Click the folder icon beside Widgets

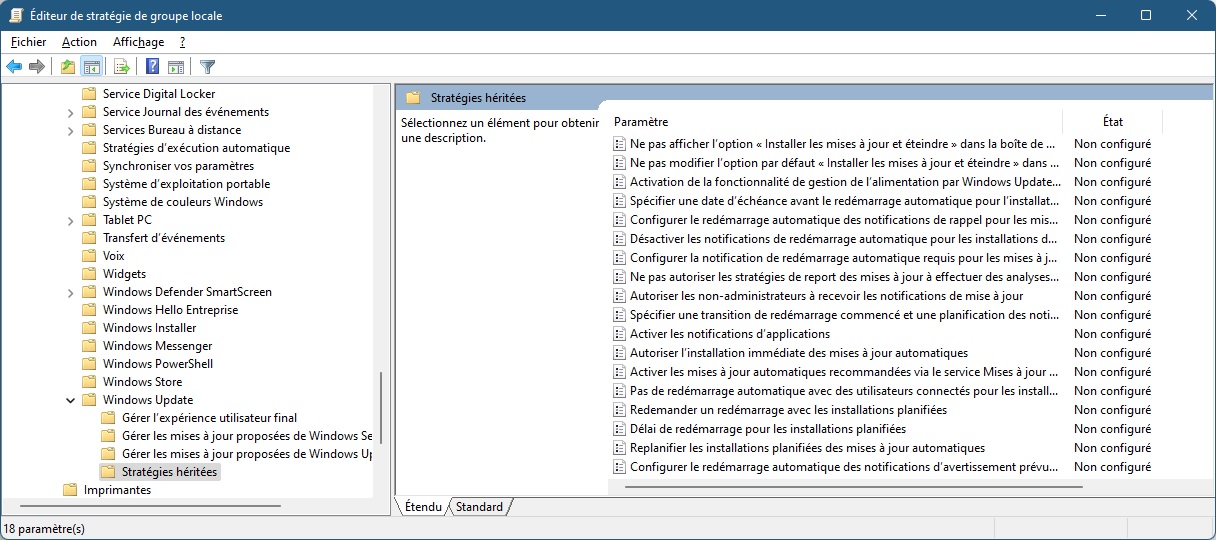pyautogui.click(x=89, y=274)
